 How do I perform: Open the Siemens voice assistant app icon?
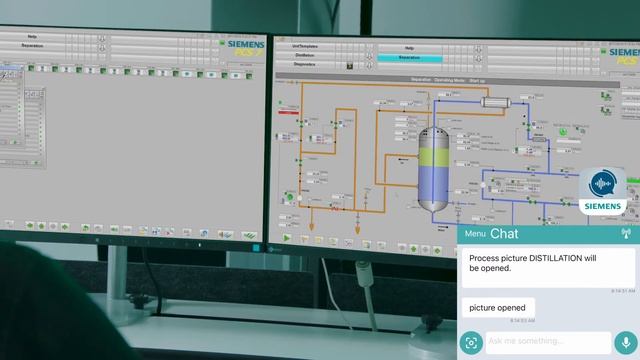pyautogui.click(x=603, y=191)
